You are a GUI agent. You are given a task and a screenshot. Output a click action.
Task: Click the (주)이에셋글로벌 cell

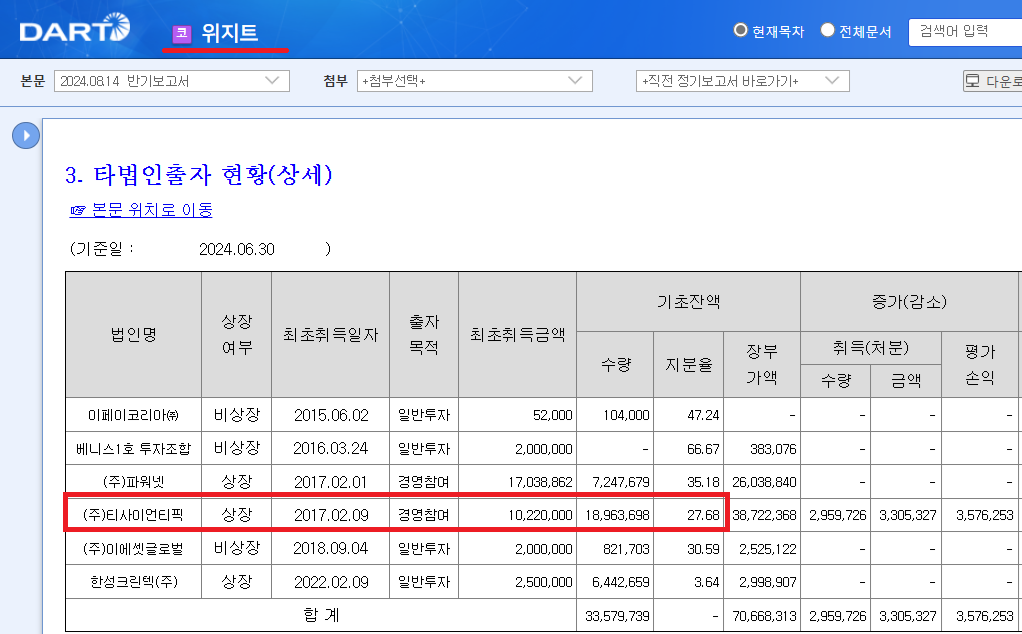134,549
